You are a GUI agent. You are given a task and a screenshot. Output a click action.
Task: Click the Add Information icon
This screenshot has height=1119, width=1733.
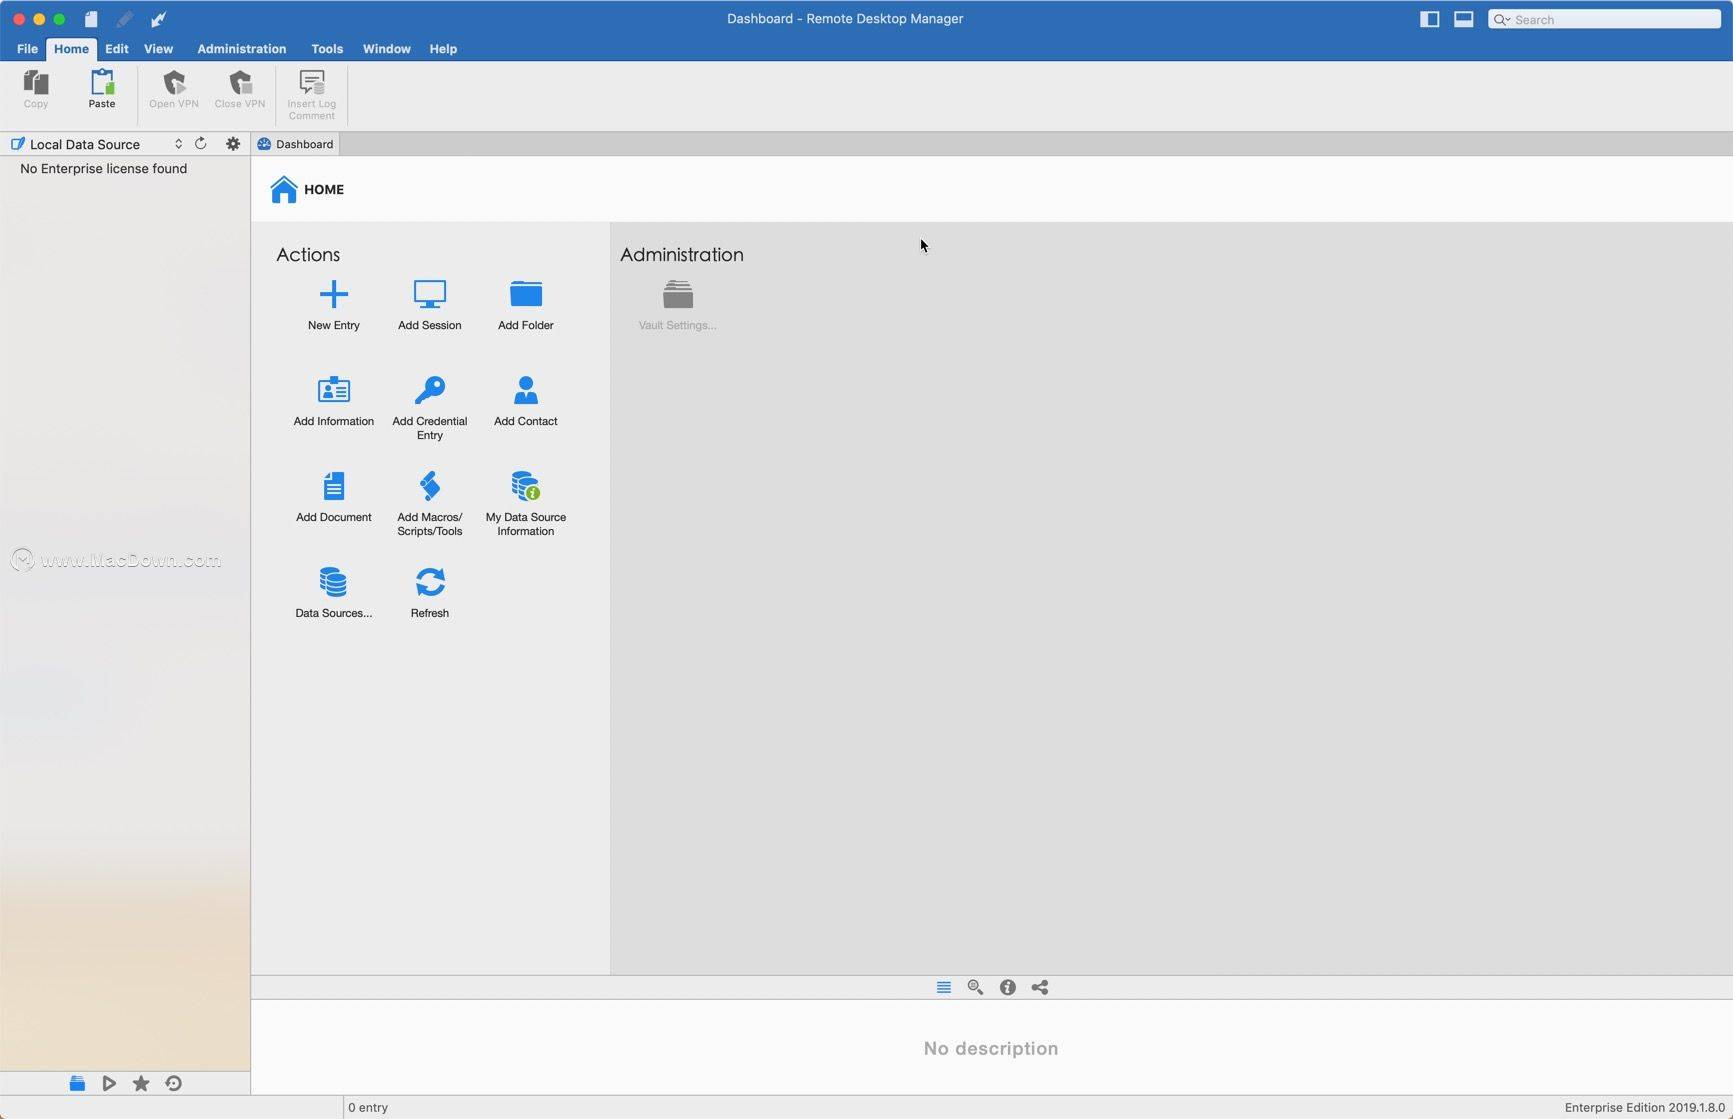pos(333,389)
